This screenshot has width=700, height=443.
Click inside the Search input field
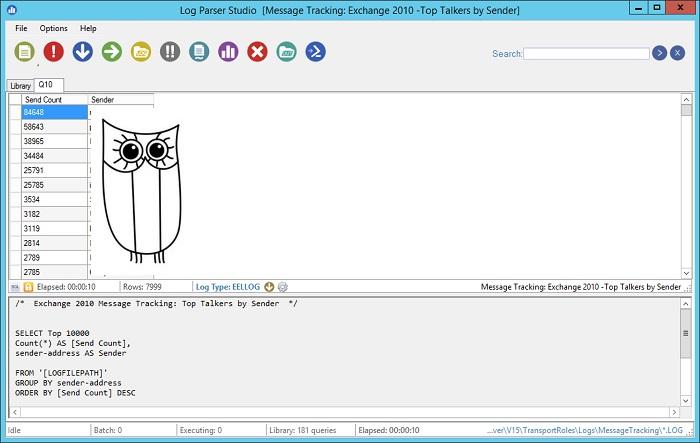coord(587,54)
